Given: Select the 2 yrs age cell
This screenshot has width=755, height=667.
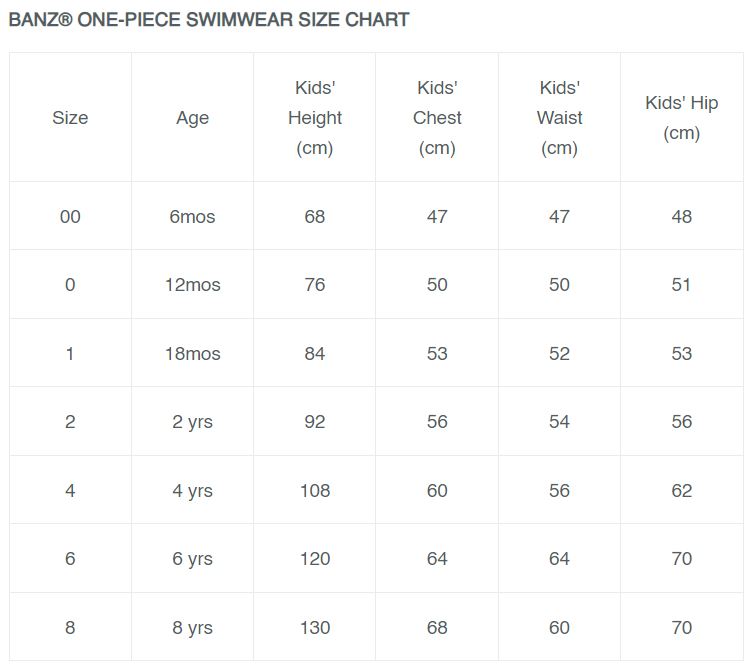Looking at the screenshot, I should [192, 422].
